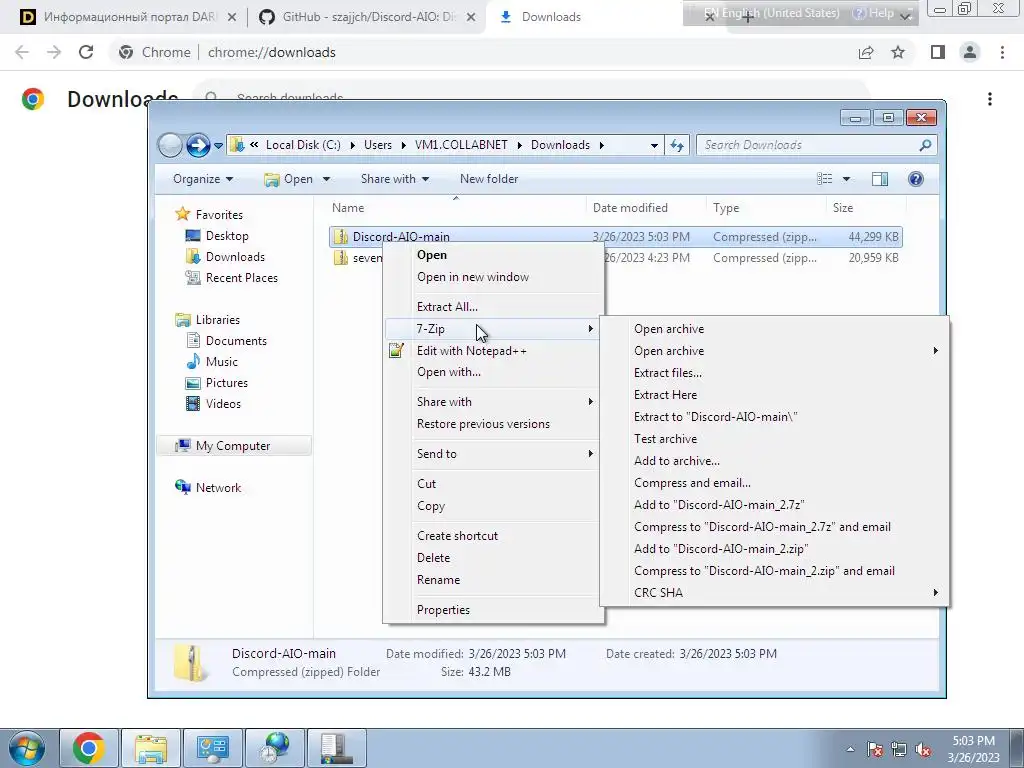The width and height of the screenshot is (1024, 768).
Task: Click first Open archive in 7-Zip submenu
Action: pos(669,328)
